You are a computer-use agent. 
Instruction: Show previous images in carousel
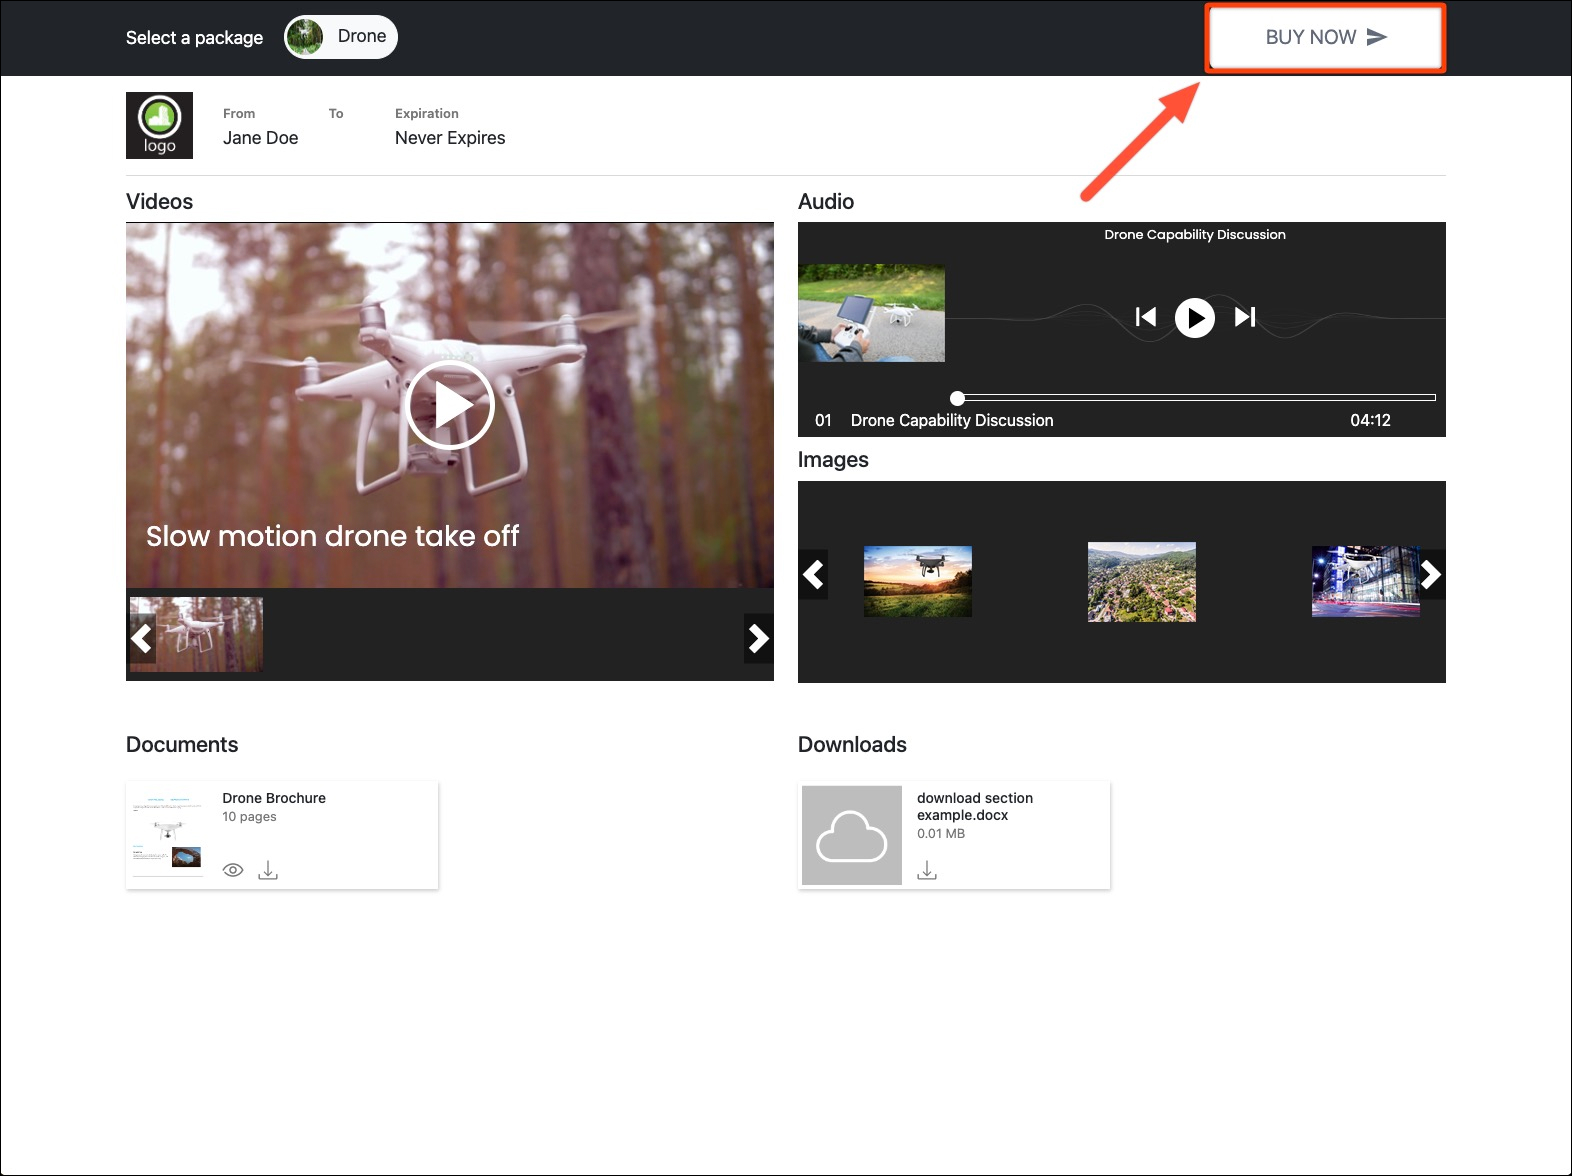[814, 575]
